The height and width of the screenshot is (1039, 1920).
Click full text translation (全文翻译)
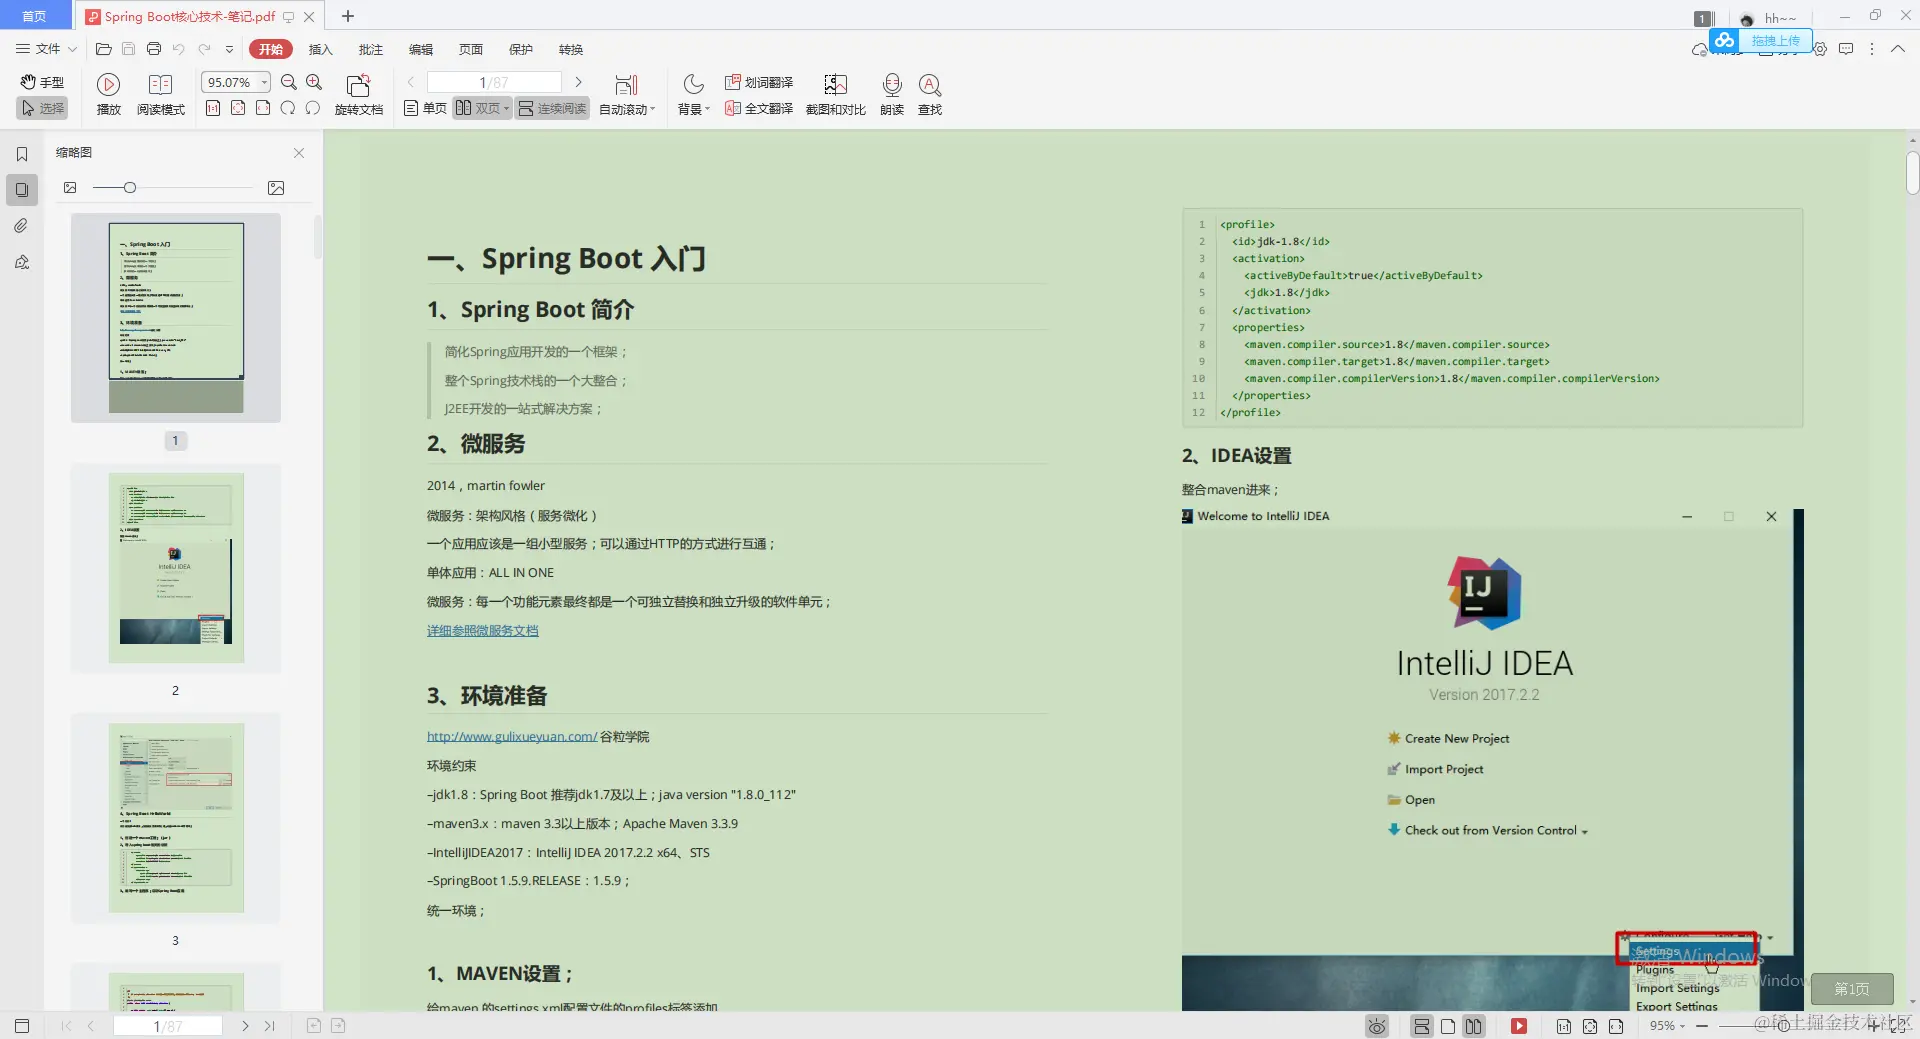pos(759,108)
